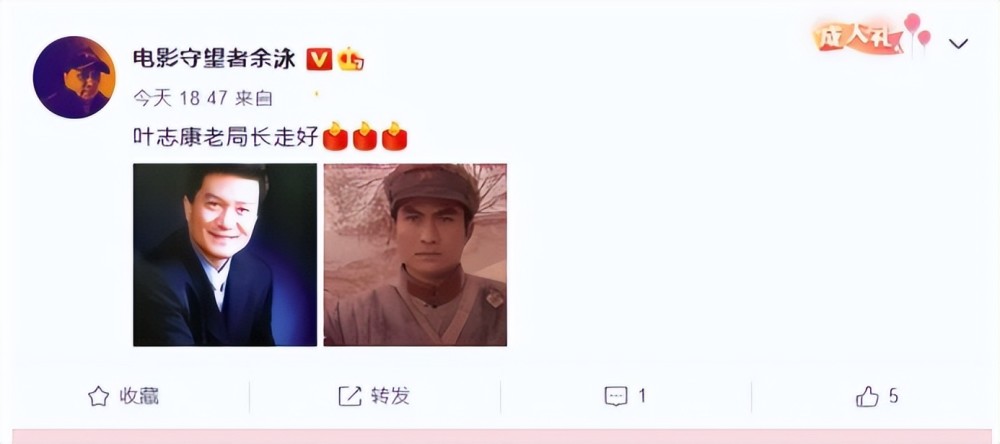Viewport: 1000px width, 444px height.
Task: Open the comment speech bubble icon
Action: (x=615, y=396)
